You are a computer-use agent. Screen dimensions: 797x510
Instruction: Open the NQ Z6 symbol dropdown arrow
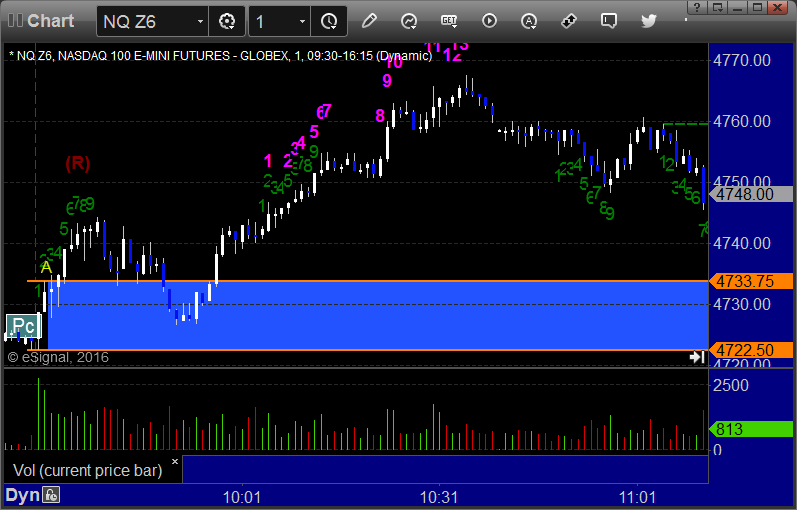pyautogui.click(x=200, y=21)
